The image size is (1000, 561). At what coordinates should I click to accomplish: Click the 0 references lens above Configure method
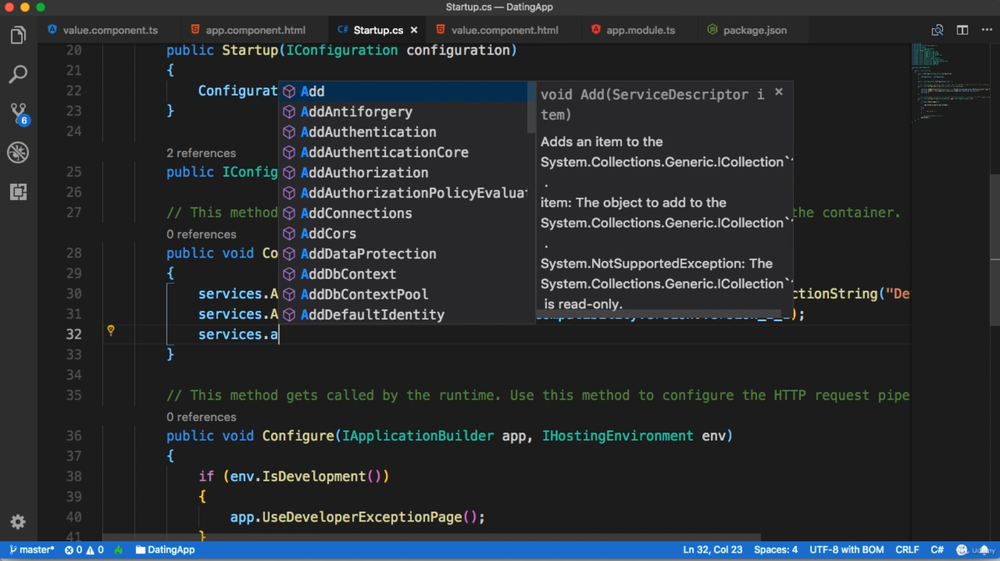point(201,417)
